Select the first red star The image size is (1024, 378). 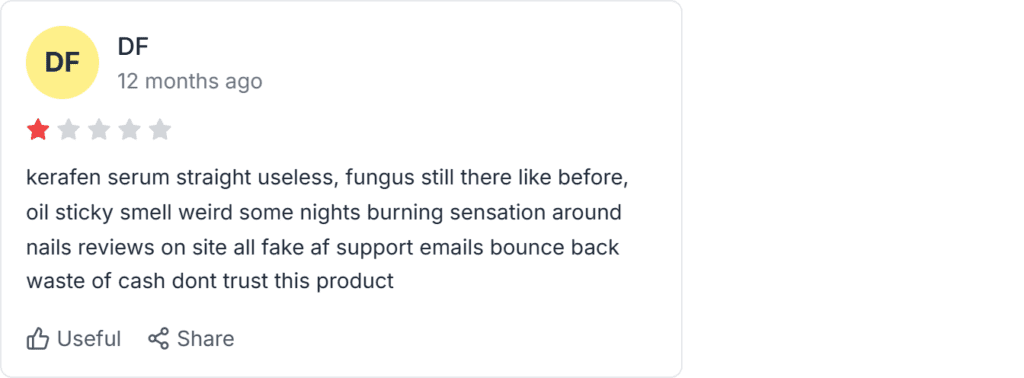(38, 130)
